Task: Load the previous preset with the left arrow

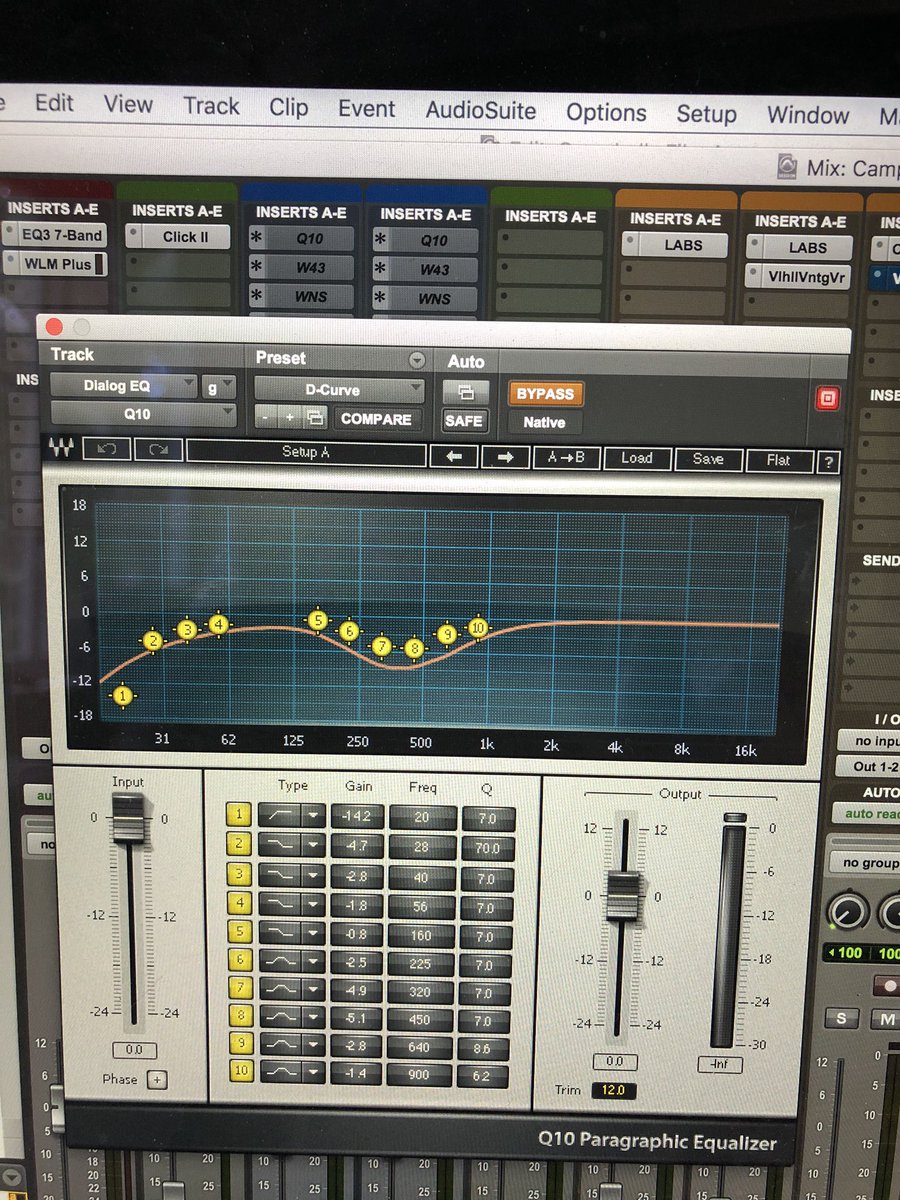Action: tap(453, 457)
